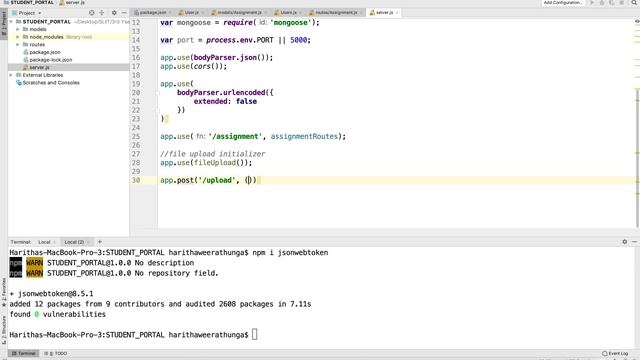The image size is (640, 360).
Task: Click the fold marker beside line 20
Action: pyautogui.click(x=157, y=93)
